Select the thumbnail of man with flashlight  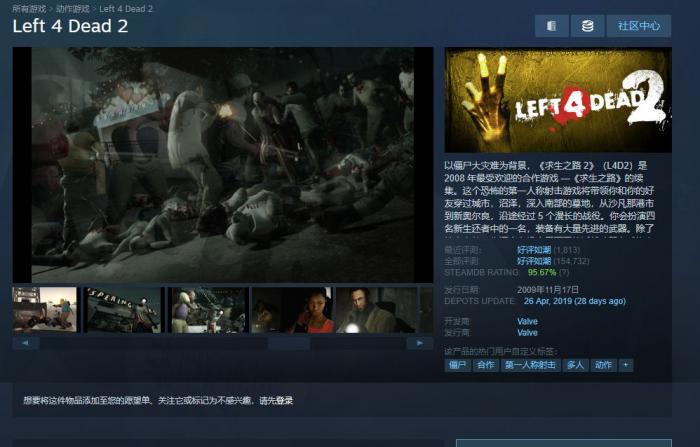(377, 310)
